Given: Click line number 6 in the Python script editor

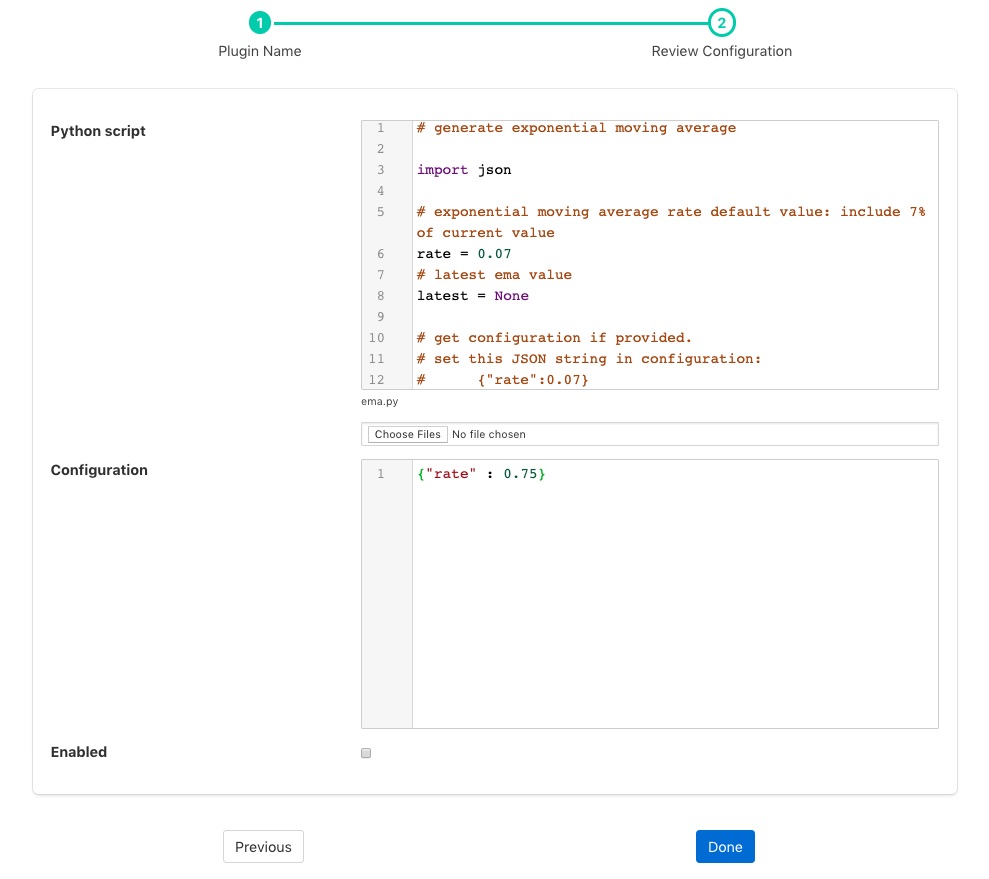Looking at the screenshot, I should (x=380, y=254).
